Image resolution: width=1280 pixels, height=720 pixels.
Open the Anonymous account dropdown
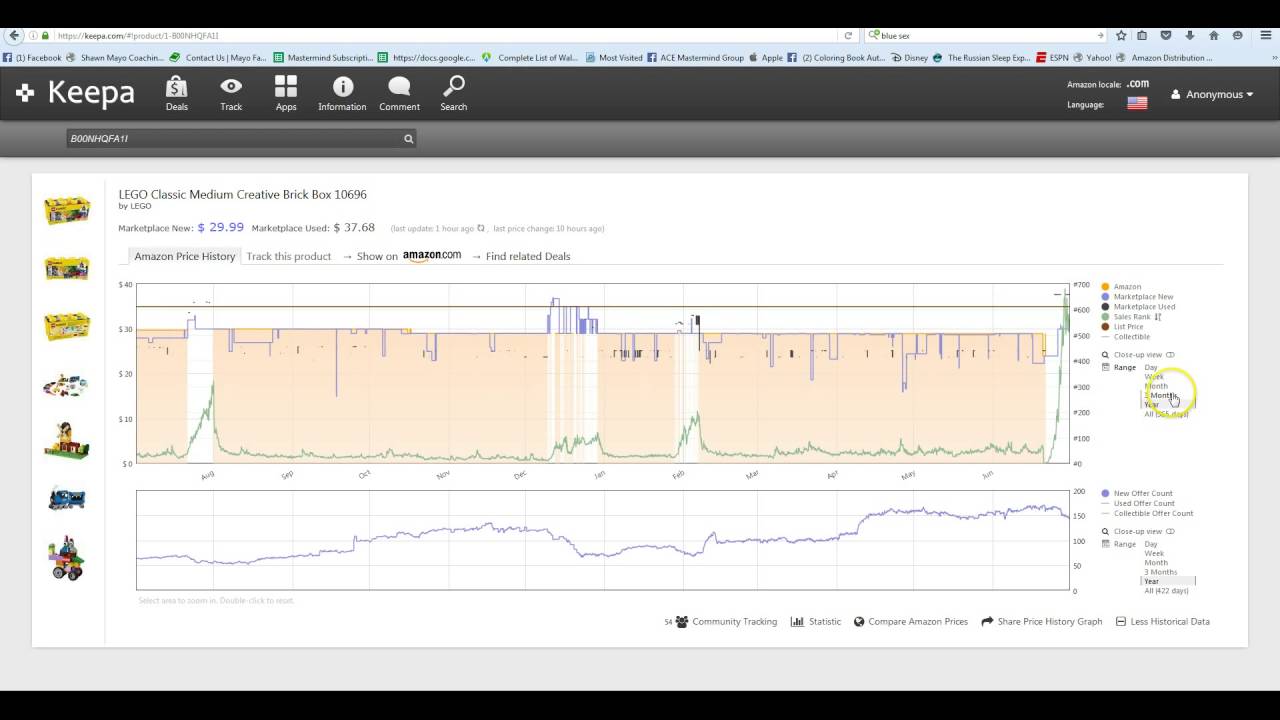1212,94
